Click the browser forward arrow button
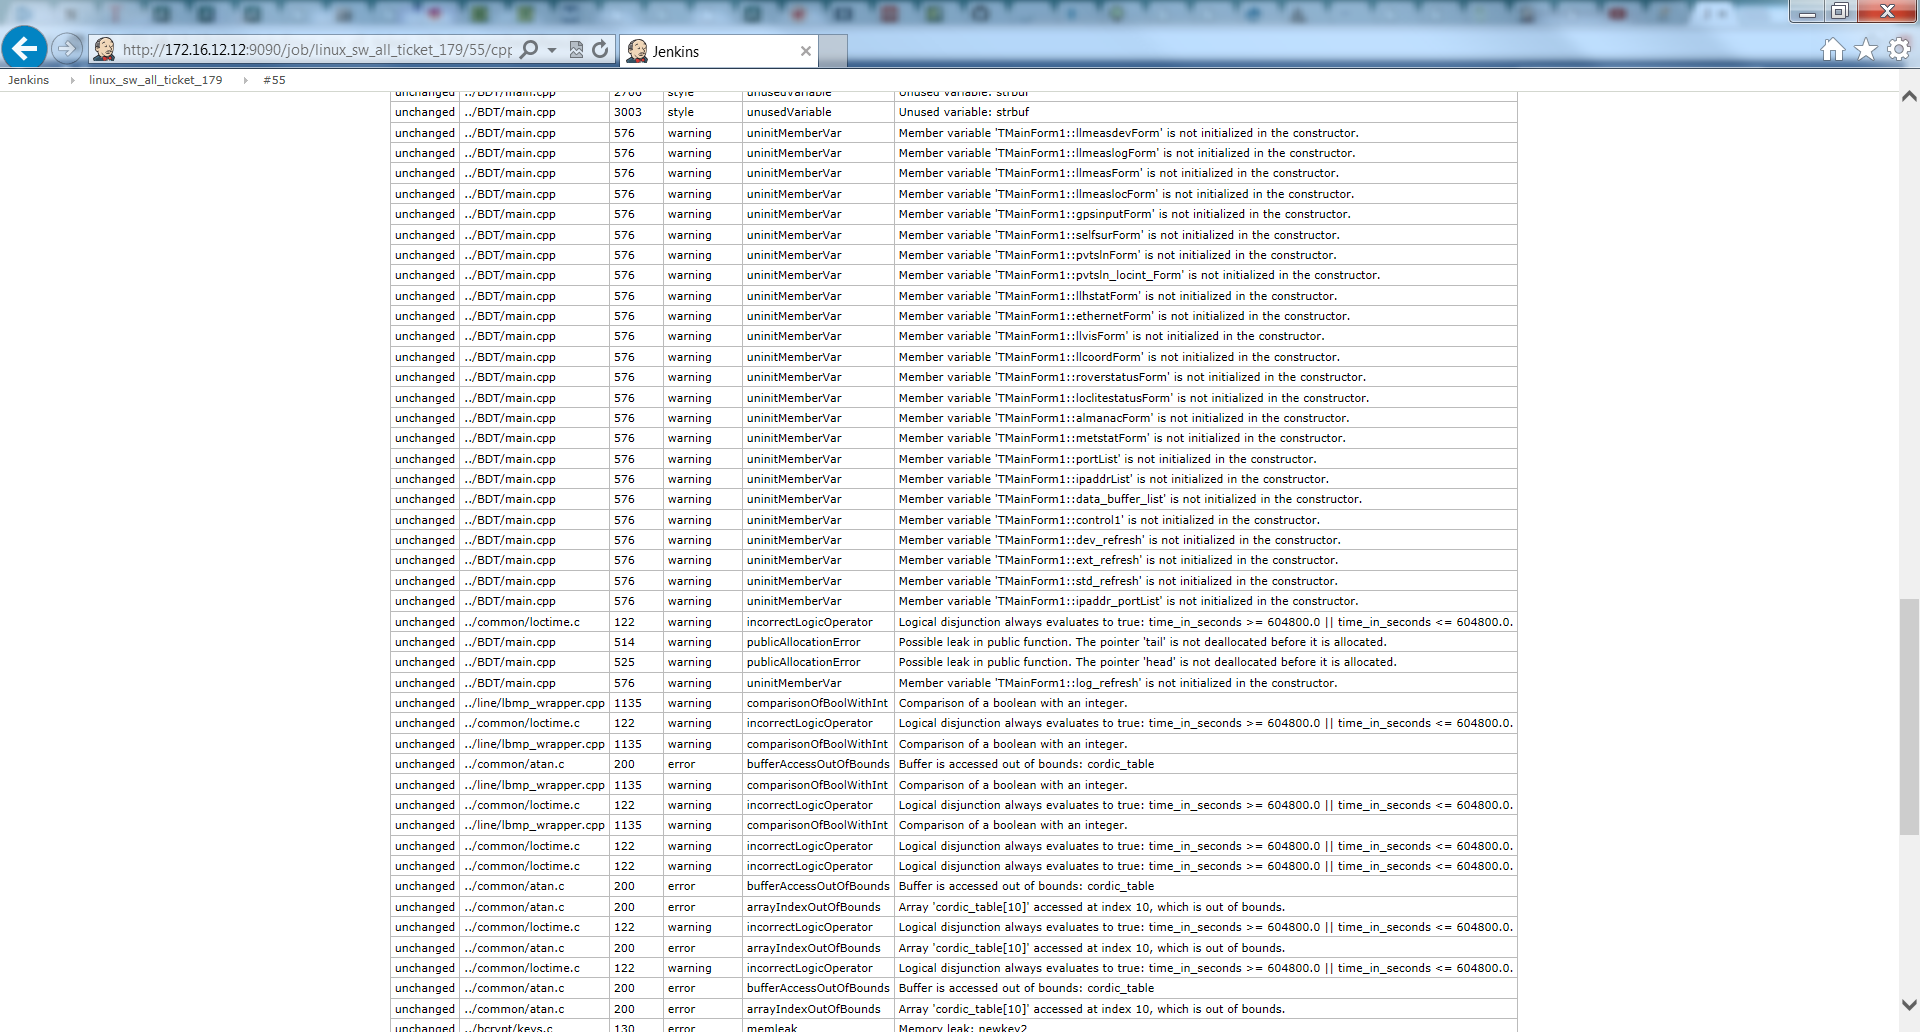This screenshot has height=1032, width=1920. coord(66,48)
